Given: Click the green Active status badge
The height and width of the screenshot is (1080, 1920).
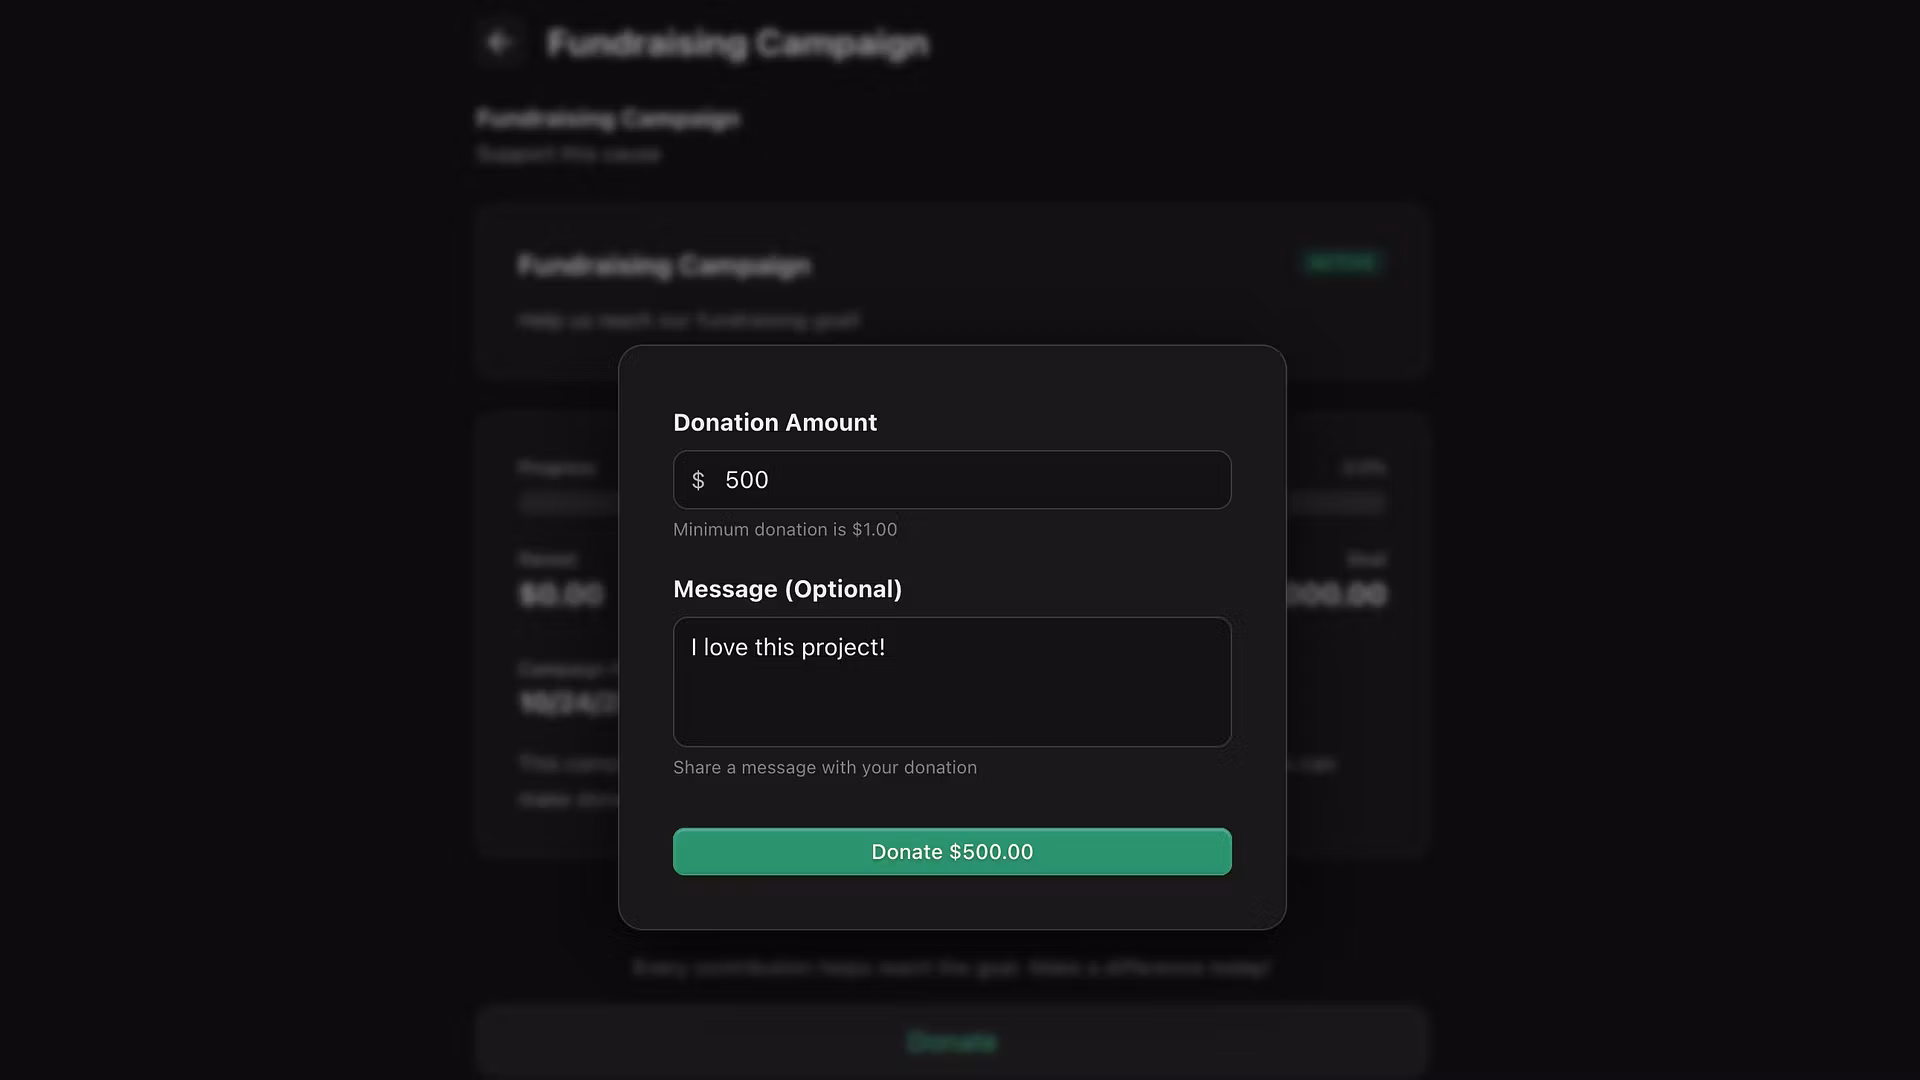Looking at the screenshot, I should 1341,263.
